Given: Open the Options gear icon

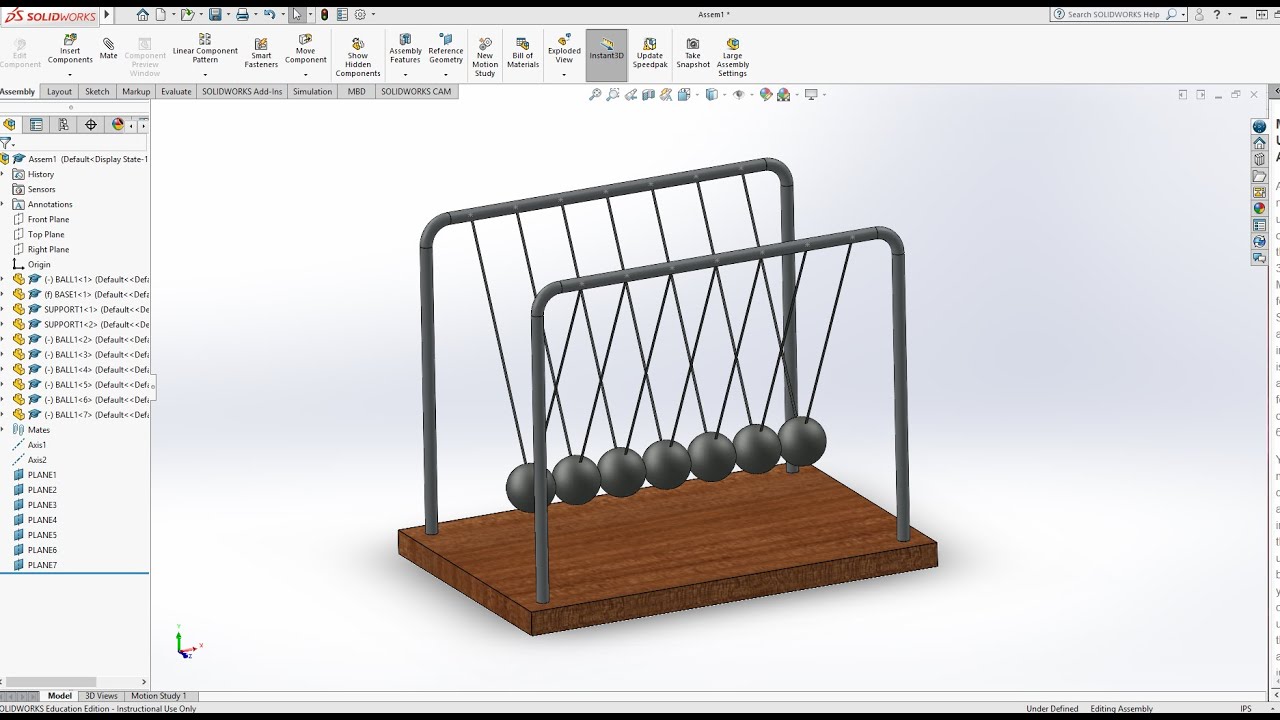Looking at the screenshot, I should (x=360, y=15).
